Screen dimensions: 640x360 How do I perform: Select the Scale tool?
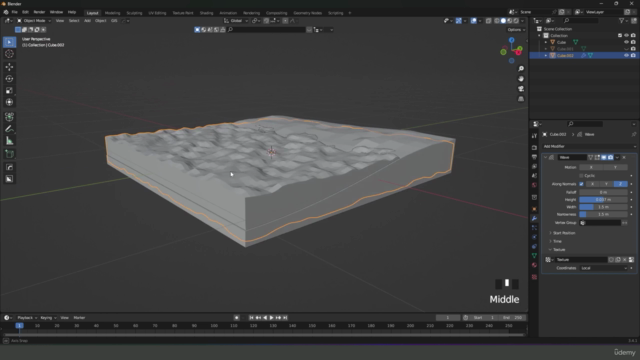9,91
